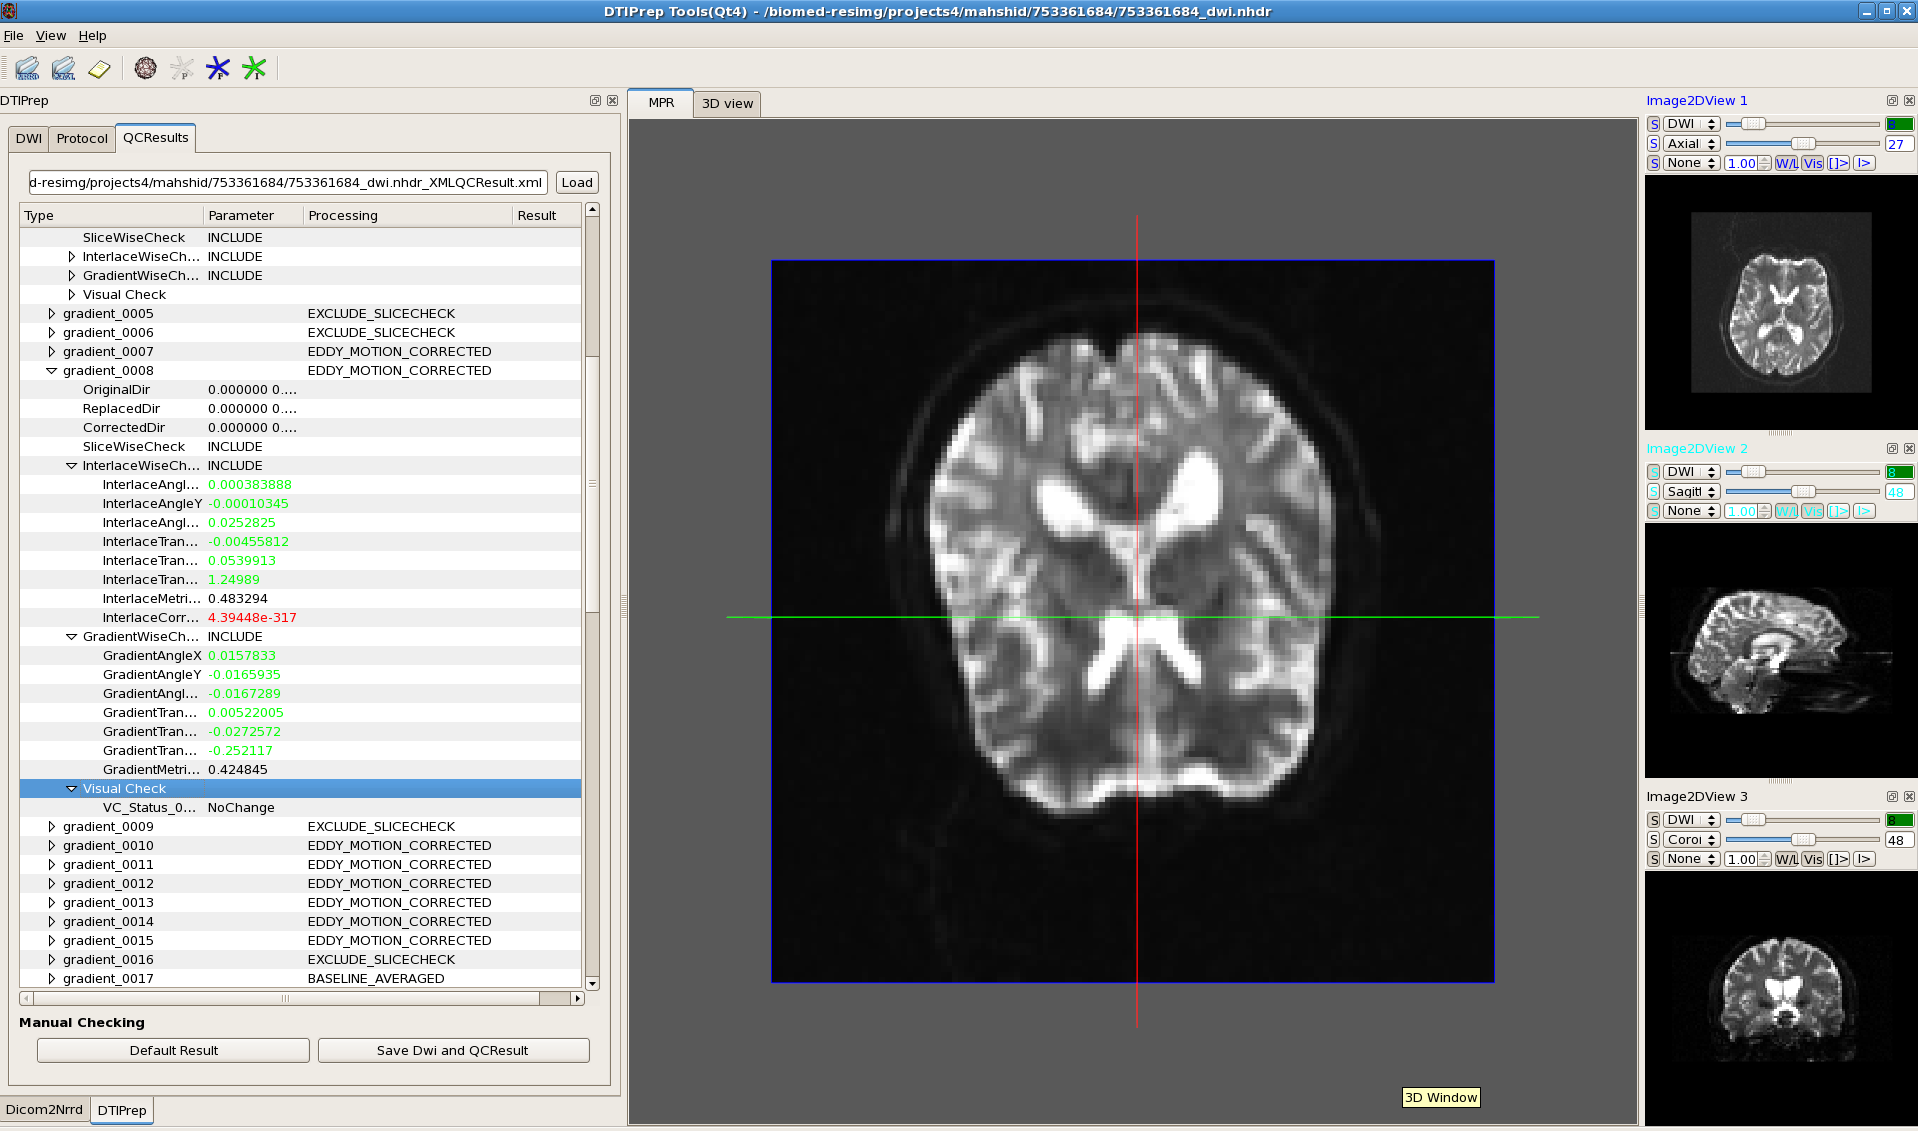The image size is (1918, 1131).
Task: Click the green star 'I' toolbar icon
Action: (254, 68)
